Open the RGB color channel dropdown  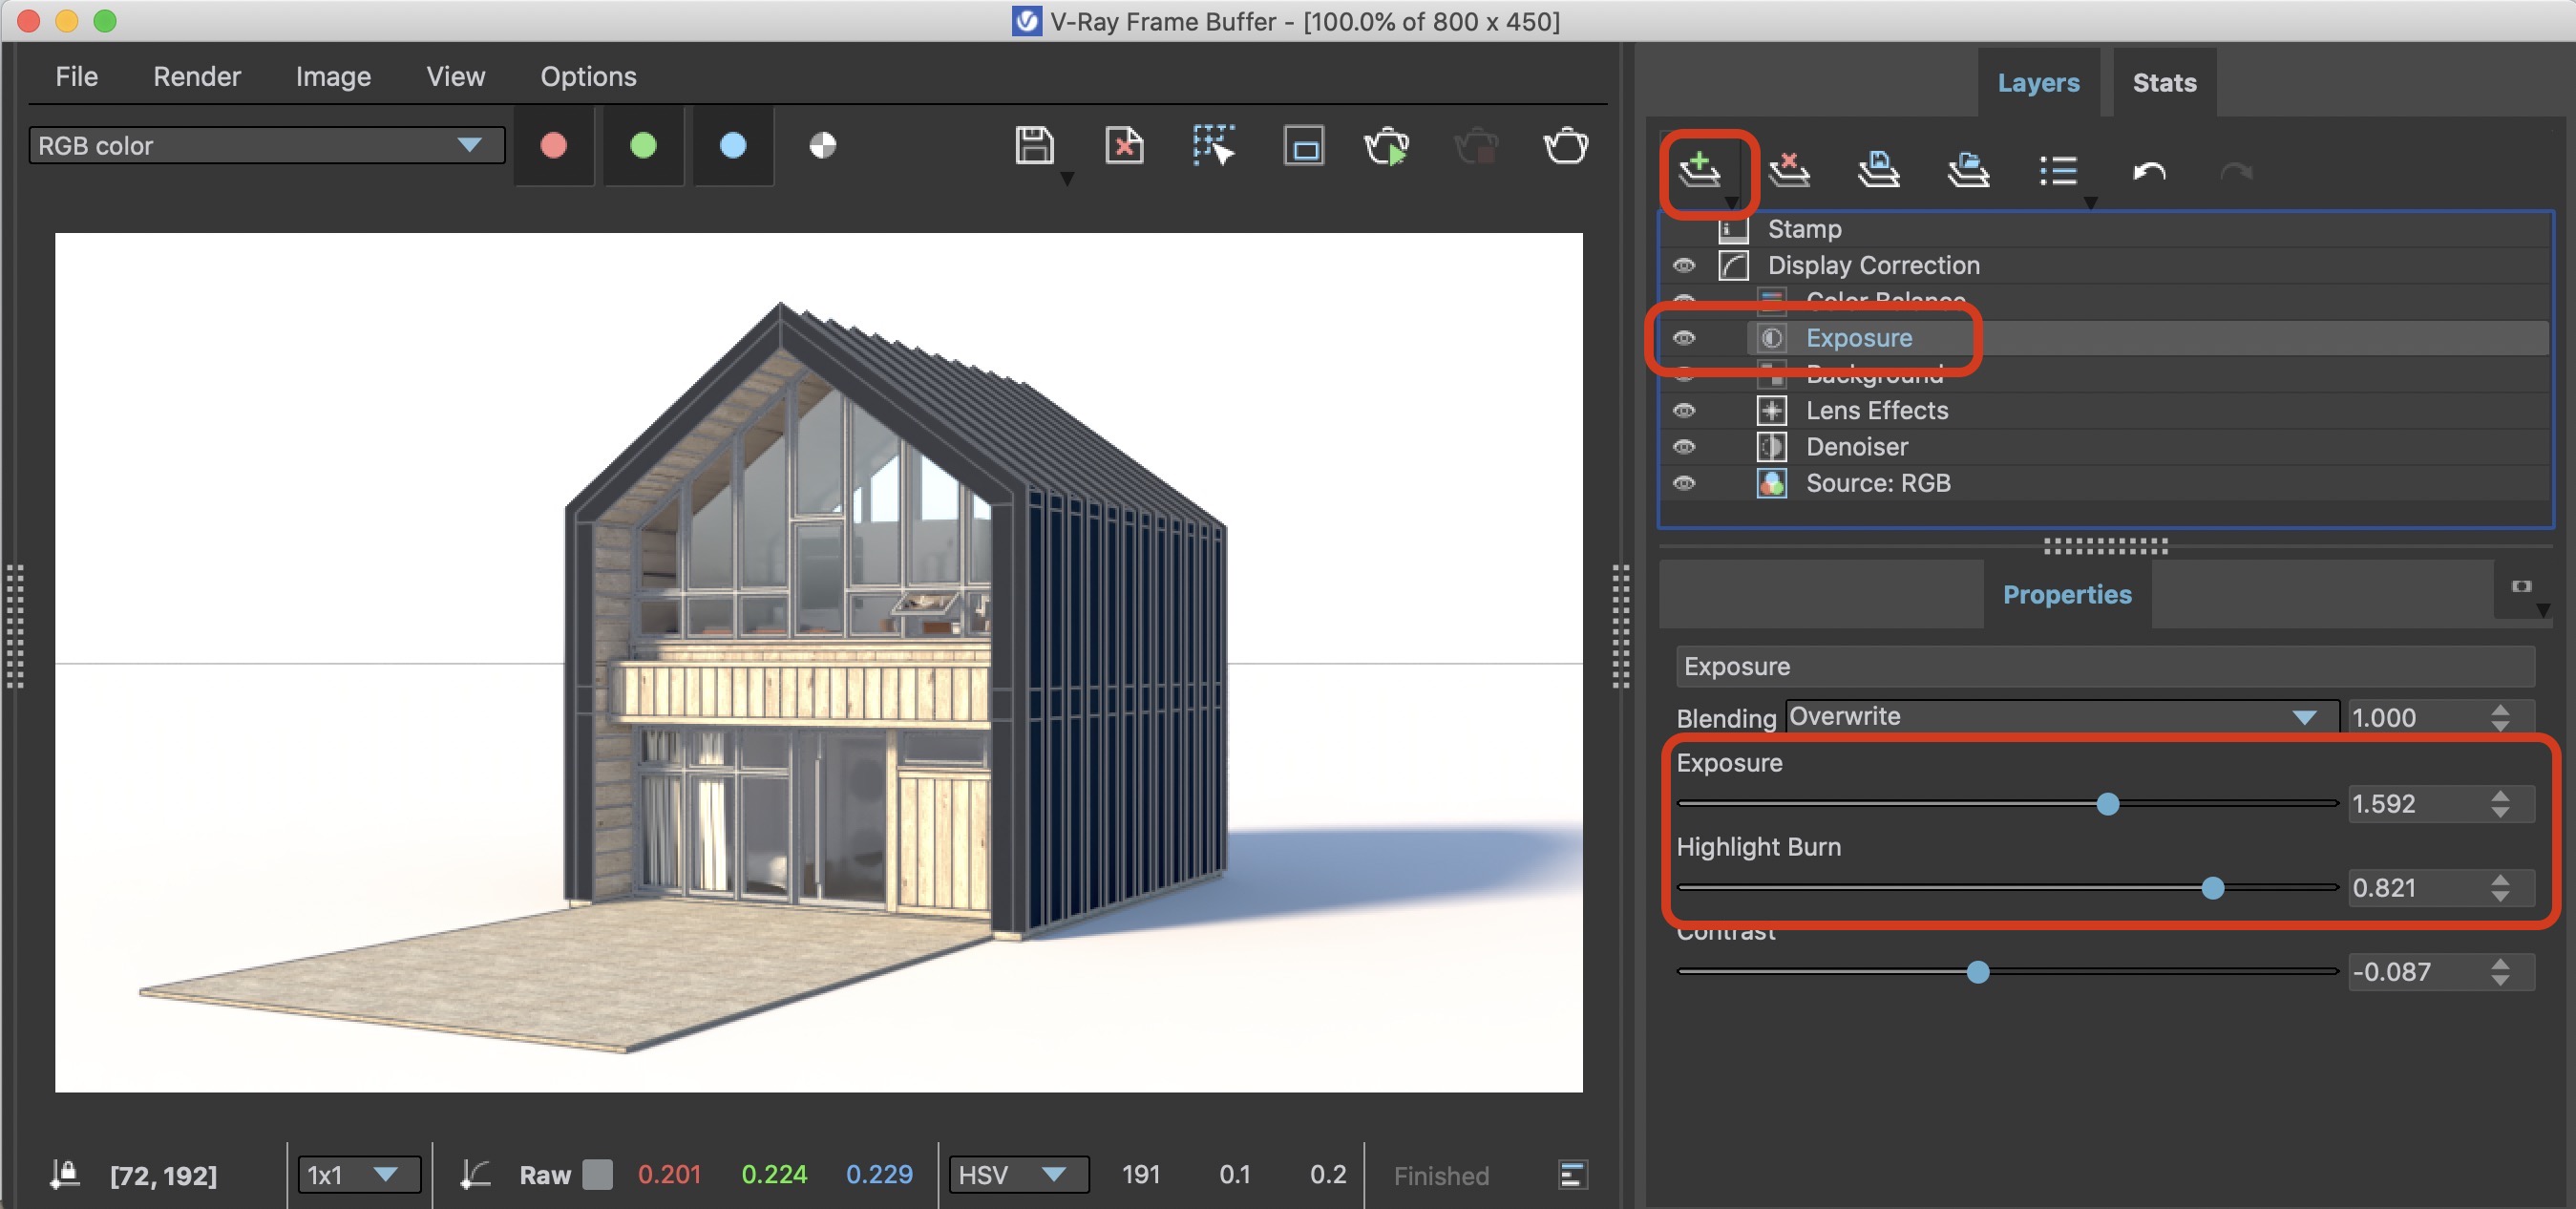[266, 146]
